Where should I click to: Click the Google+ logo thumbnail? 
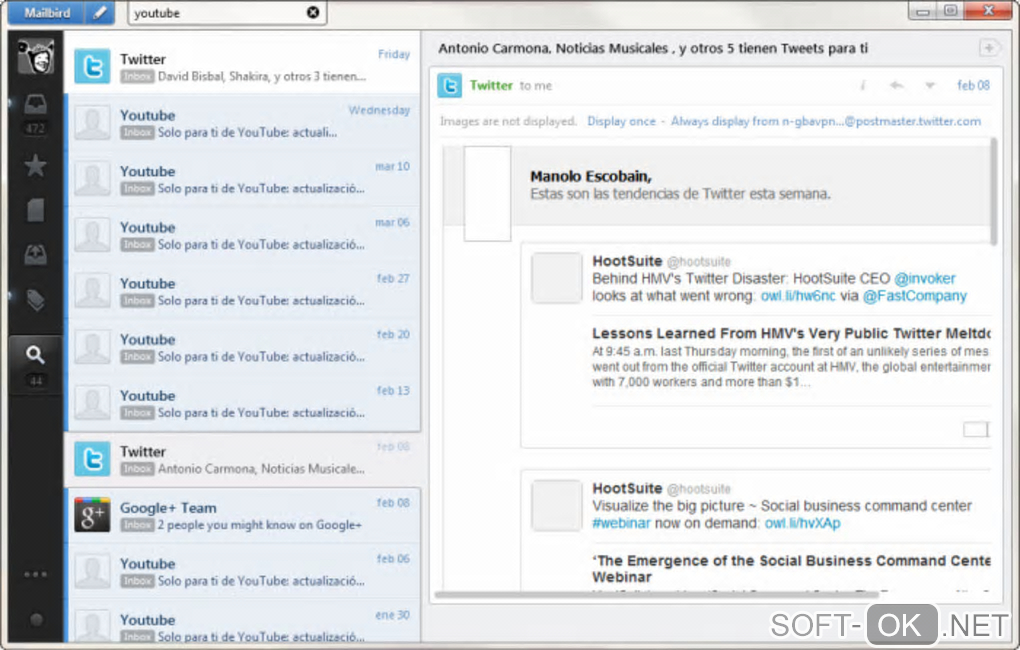92,515
